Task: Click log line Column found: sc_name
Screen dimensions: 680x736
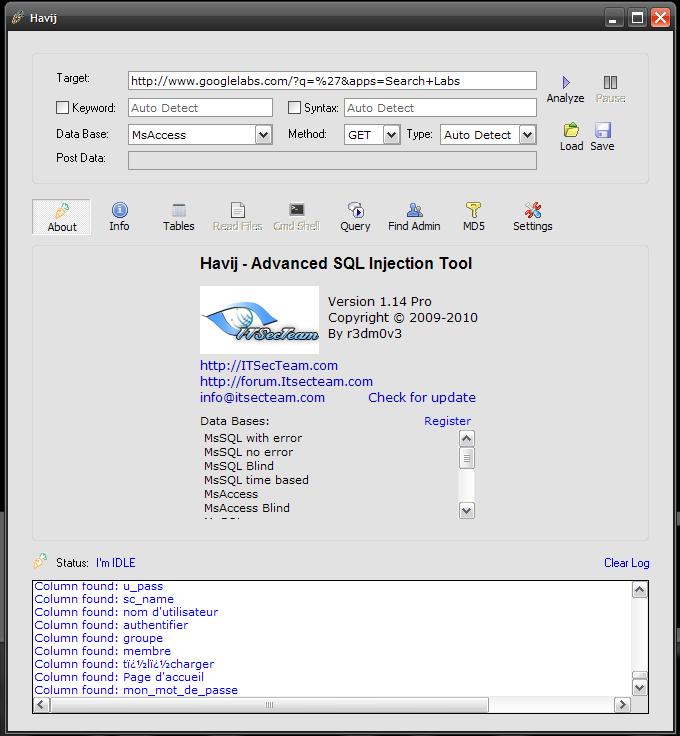Action: tap(104, 599)
